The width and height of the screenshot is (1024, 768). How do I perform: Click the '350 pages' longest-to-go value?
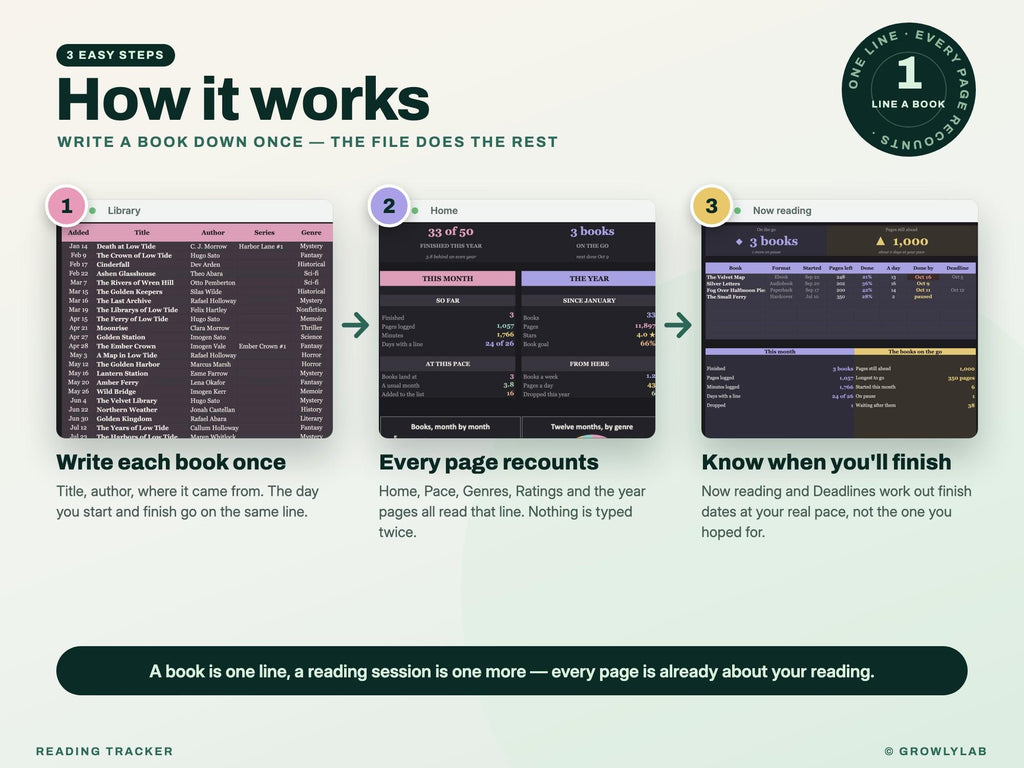click(x=961, y=378)
